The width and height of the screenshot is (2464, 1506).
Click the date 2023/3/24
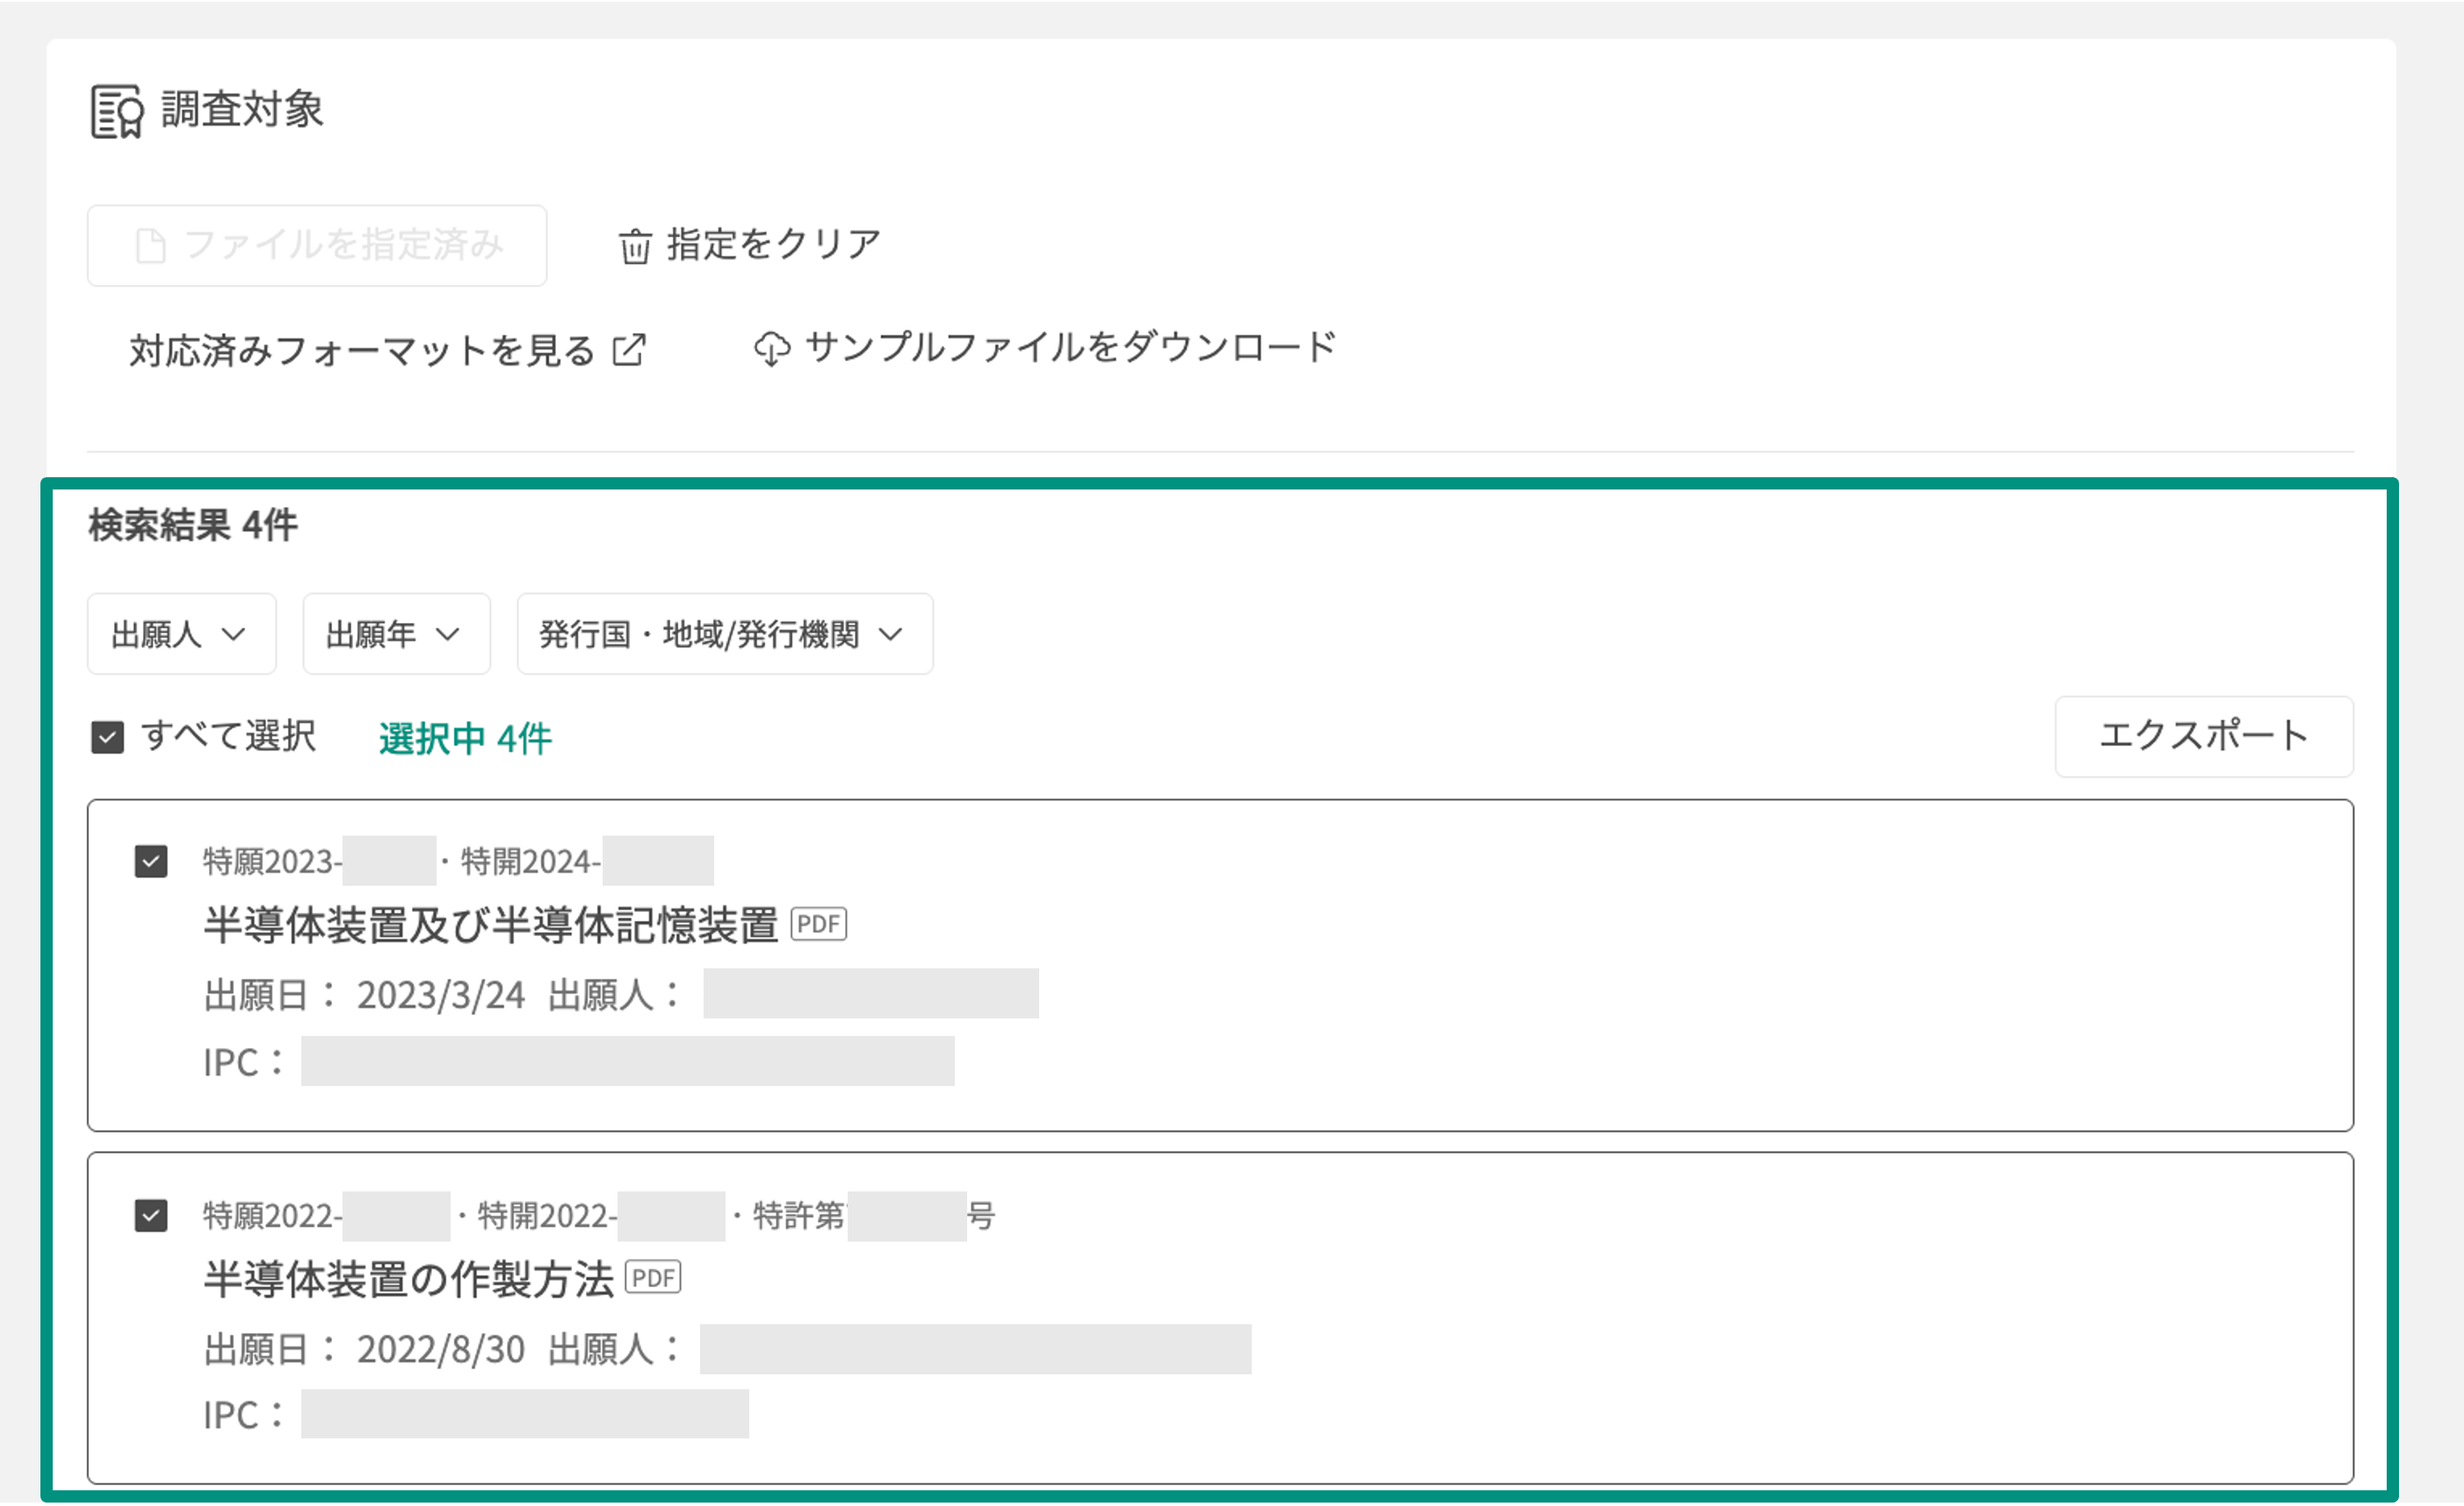(441, 996)
